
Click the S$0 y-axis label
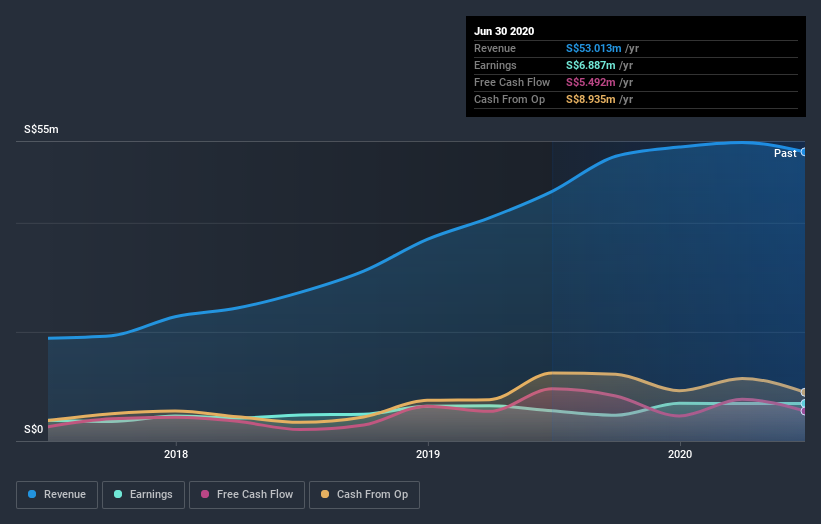point(34,429)
